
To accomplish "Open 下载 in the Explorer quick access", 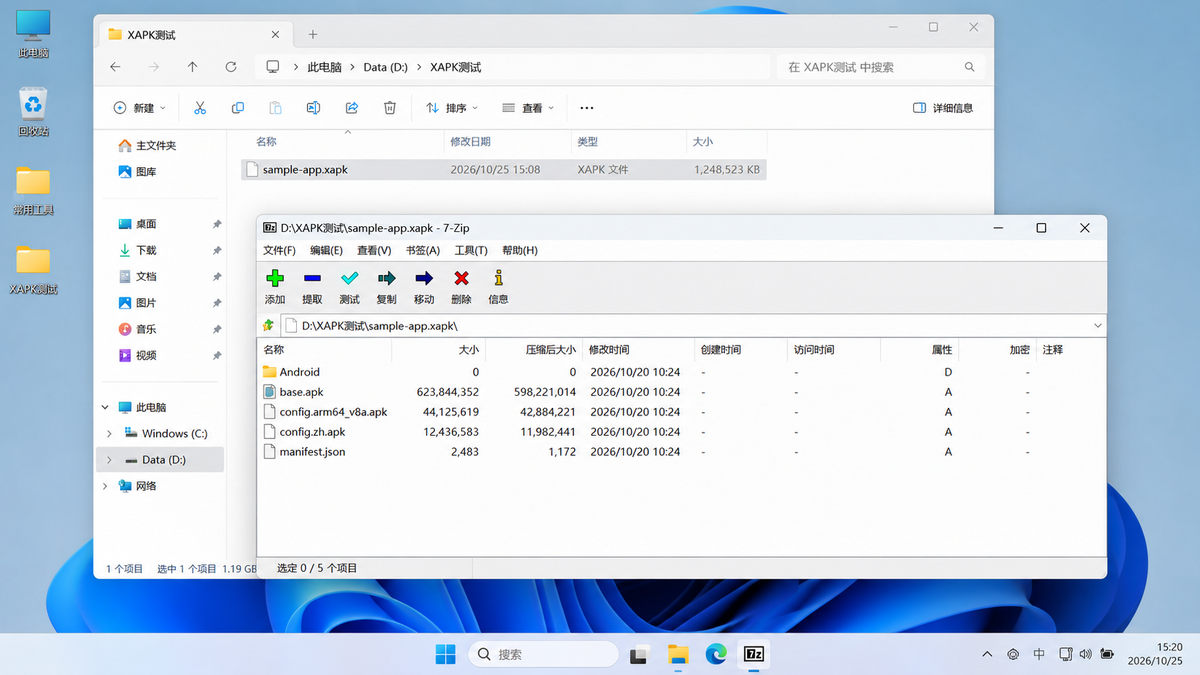I will (x=137, y=250).
